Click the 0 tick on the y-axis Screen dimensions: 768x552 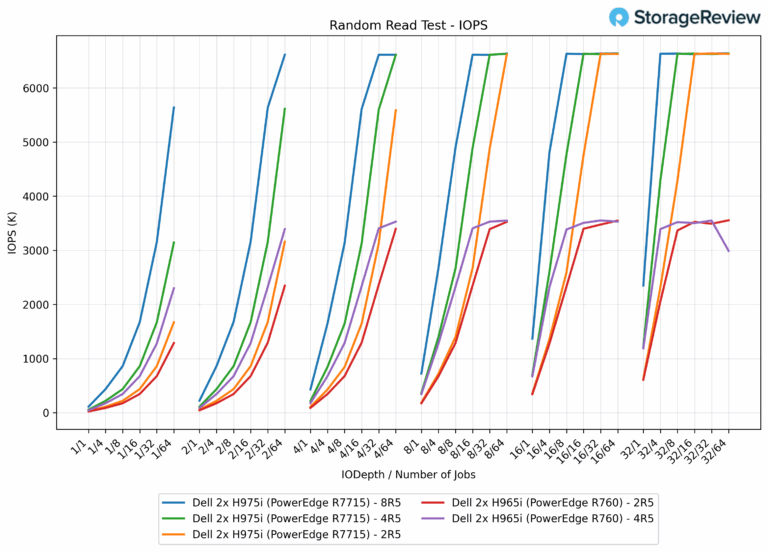[x=47, y=412]
